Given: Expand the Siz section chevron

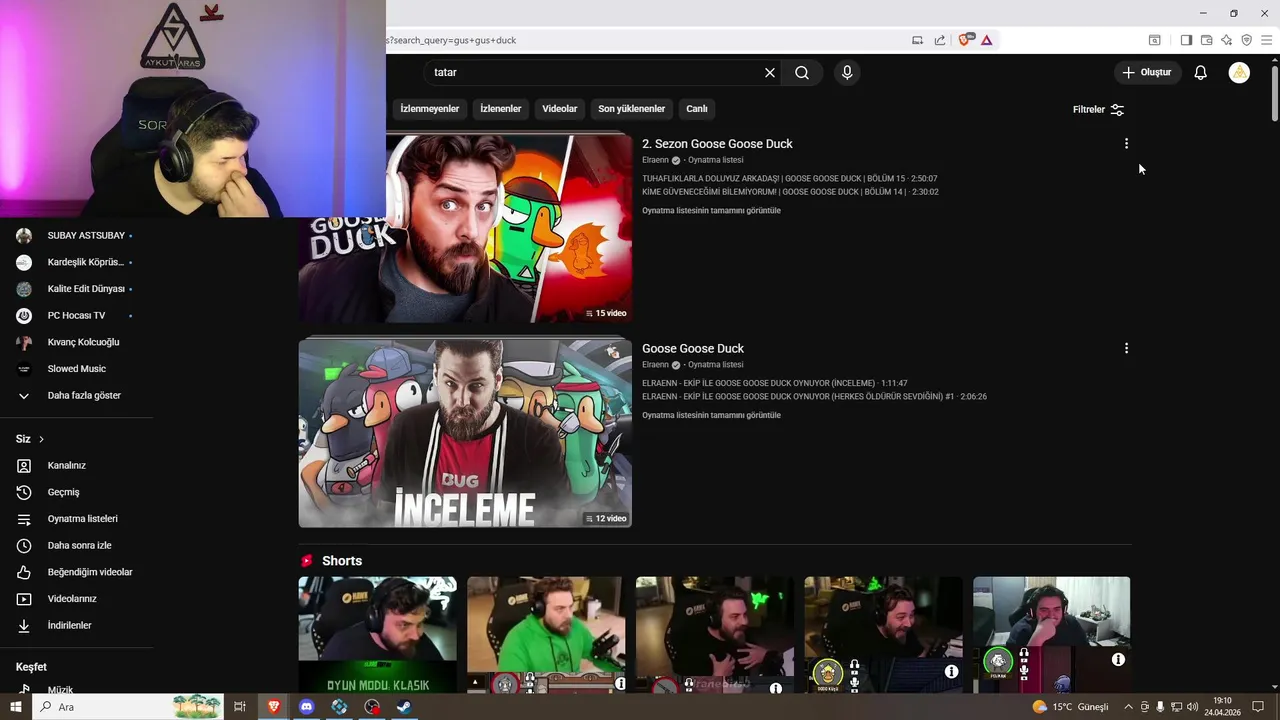Looking at the screenshot, I should [41, 439].
